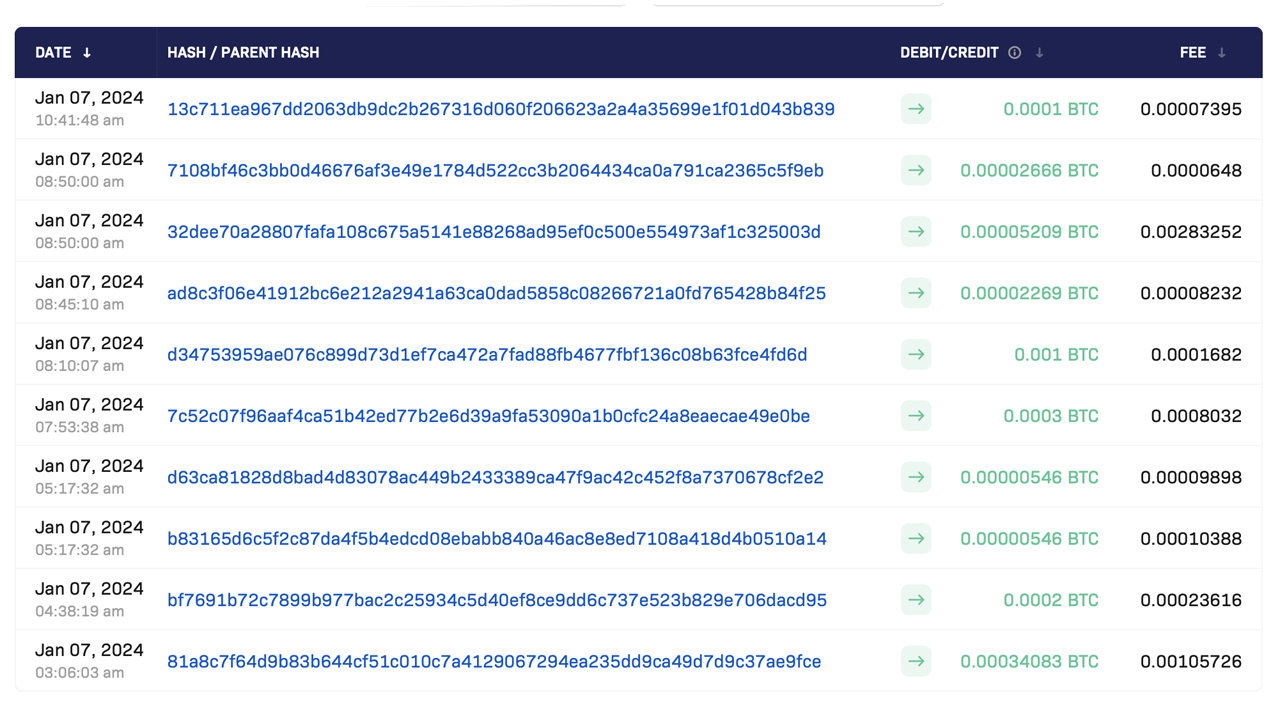1280x720 pixels.
Task: Open transaction hash starting with 13c711ea967
Action: tap(500, 109)
